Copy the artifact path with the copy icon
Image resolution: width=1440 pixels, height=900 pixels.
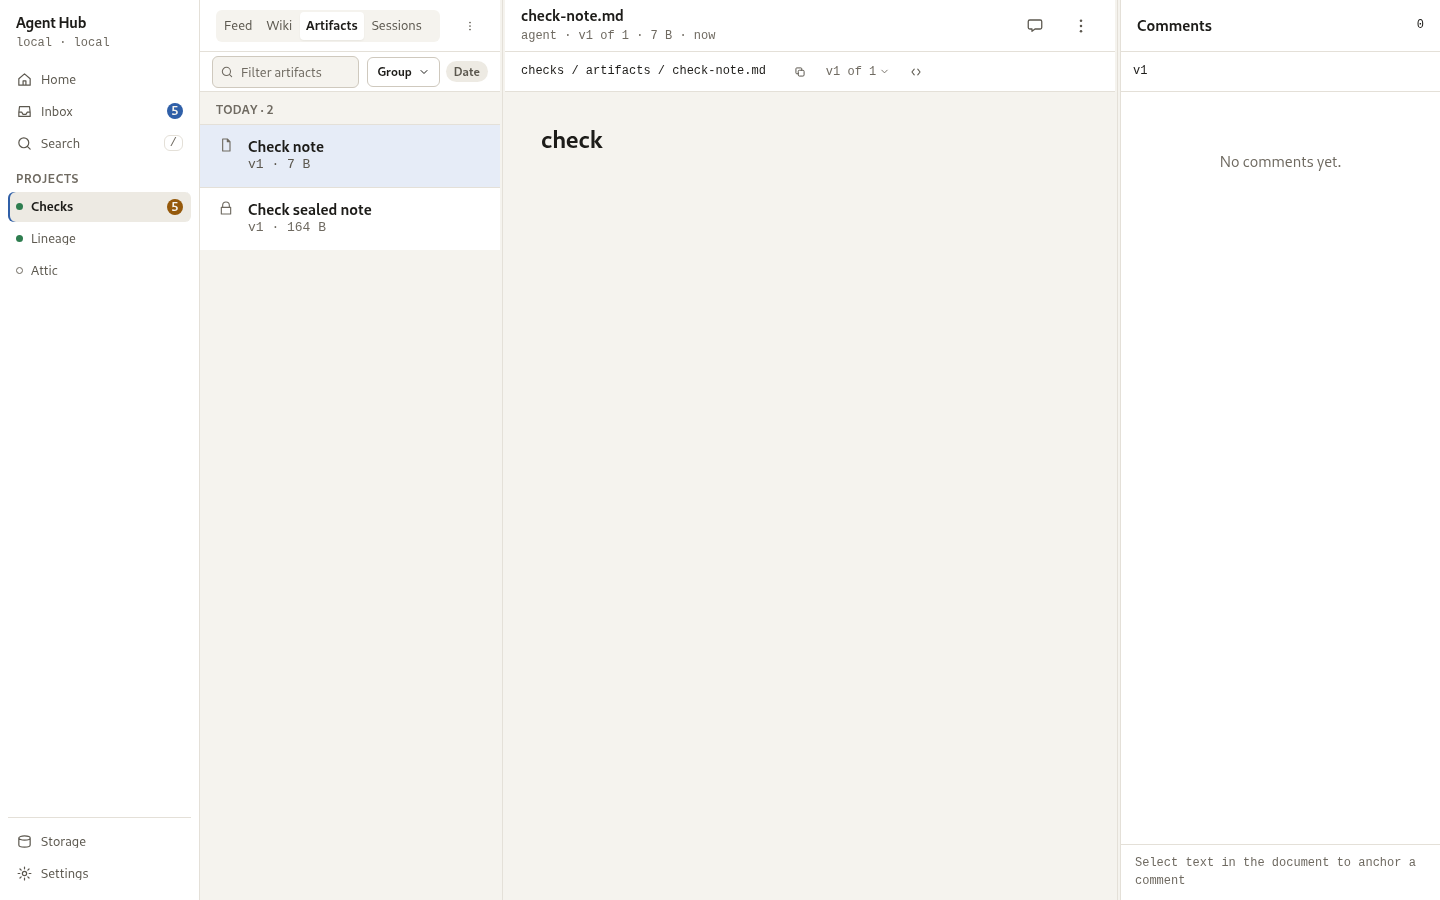[x=800, y=72]
